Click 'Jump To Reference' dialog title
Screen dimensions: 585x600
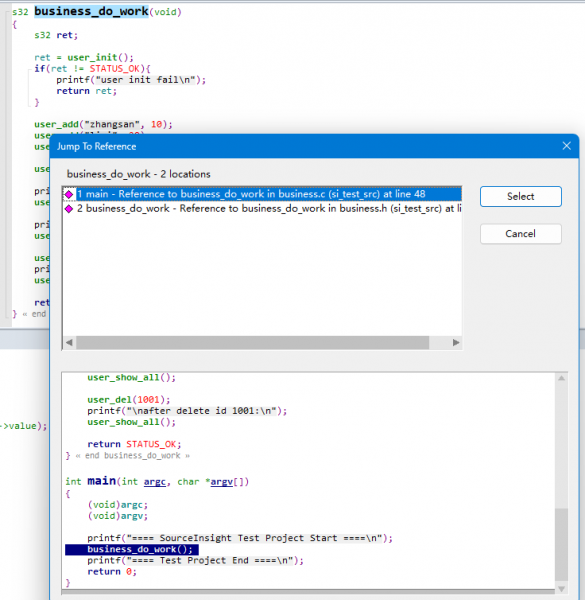click(x=96, y=147)
